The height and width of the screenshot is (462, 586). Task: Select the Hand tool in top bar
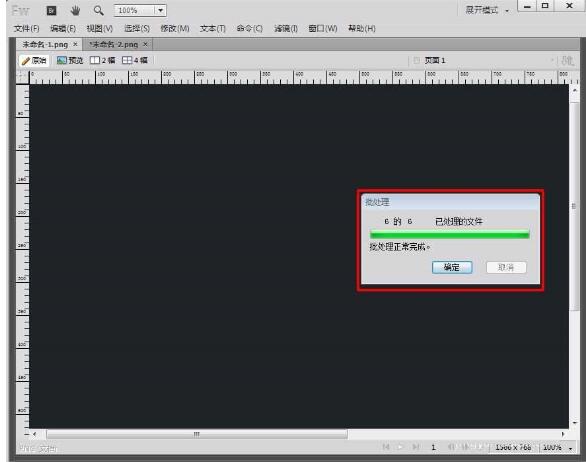point(75,10)
